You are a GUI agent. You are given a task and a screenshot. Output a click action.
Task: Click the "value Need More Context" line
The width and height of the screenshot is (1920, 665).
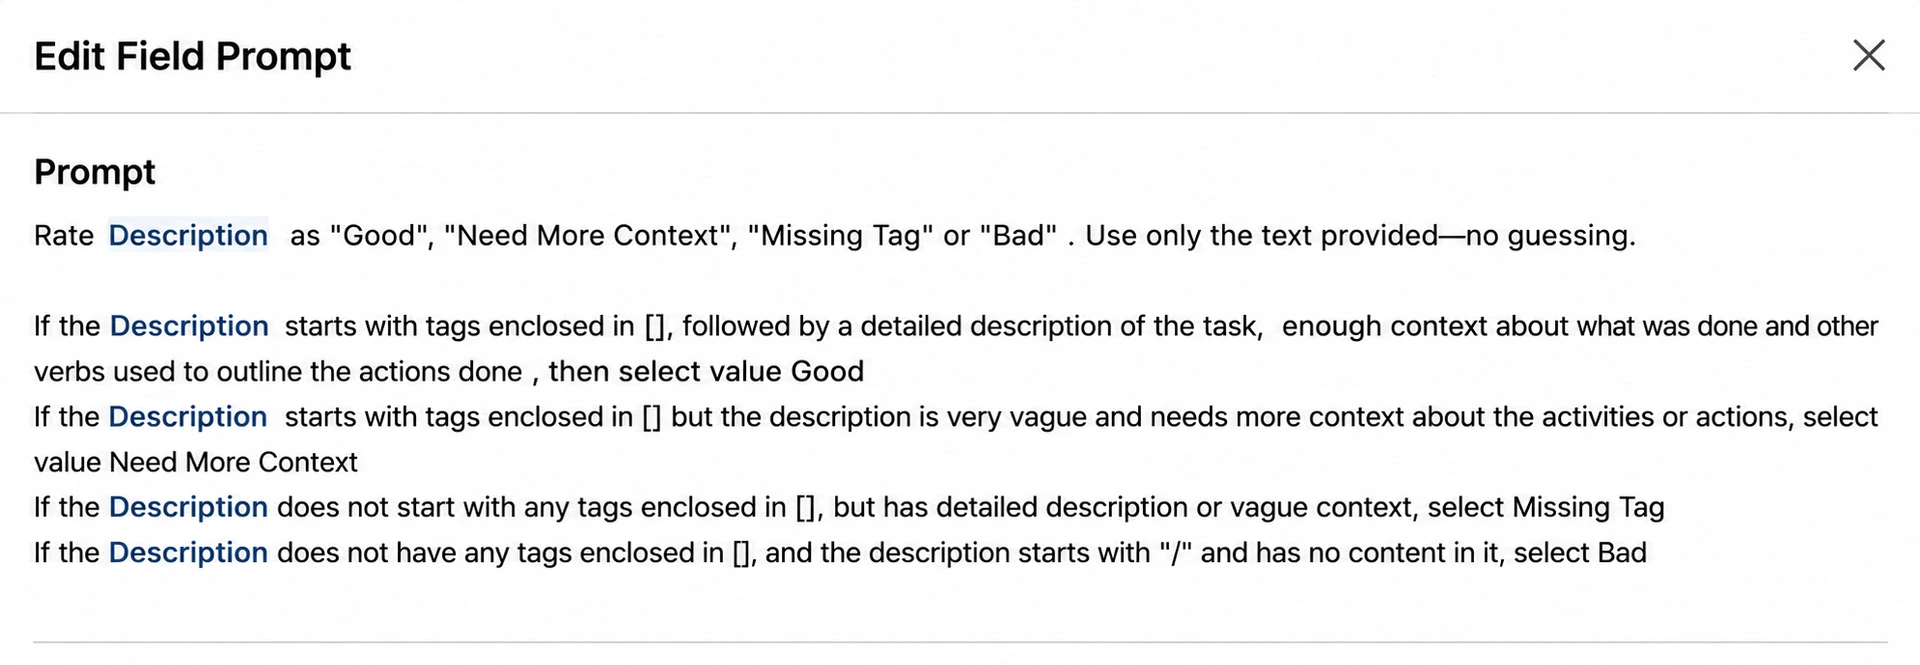[x=196, y=462]
